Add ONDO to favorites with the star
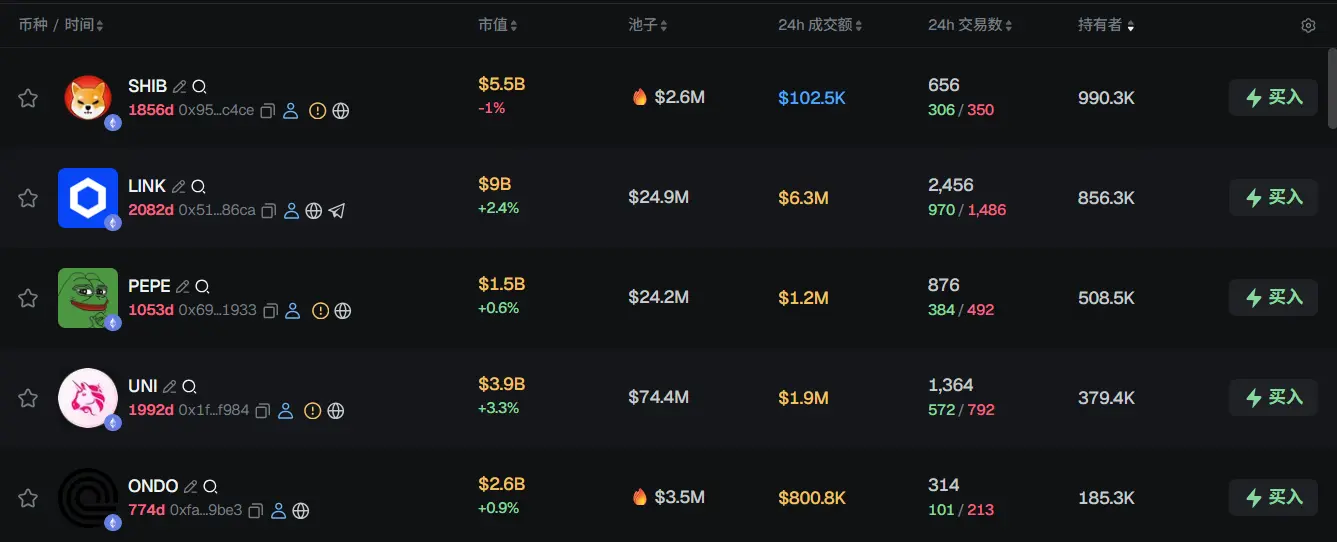The height and width of the screenshot is (542, 1337). (28, 498)
